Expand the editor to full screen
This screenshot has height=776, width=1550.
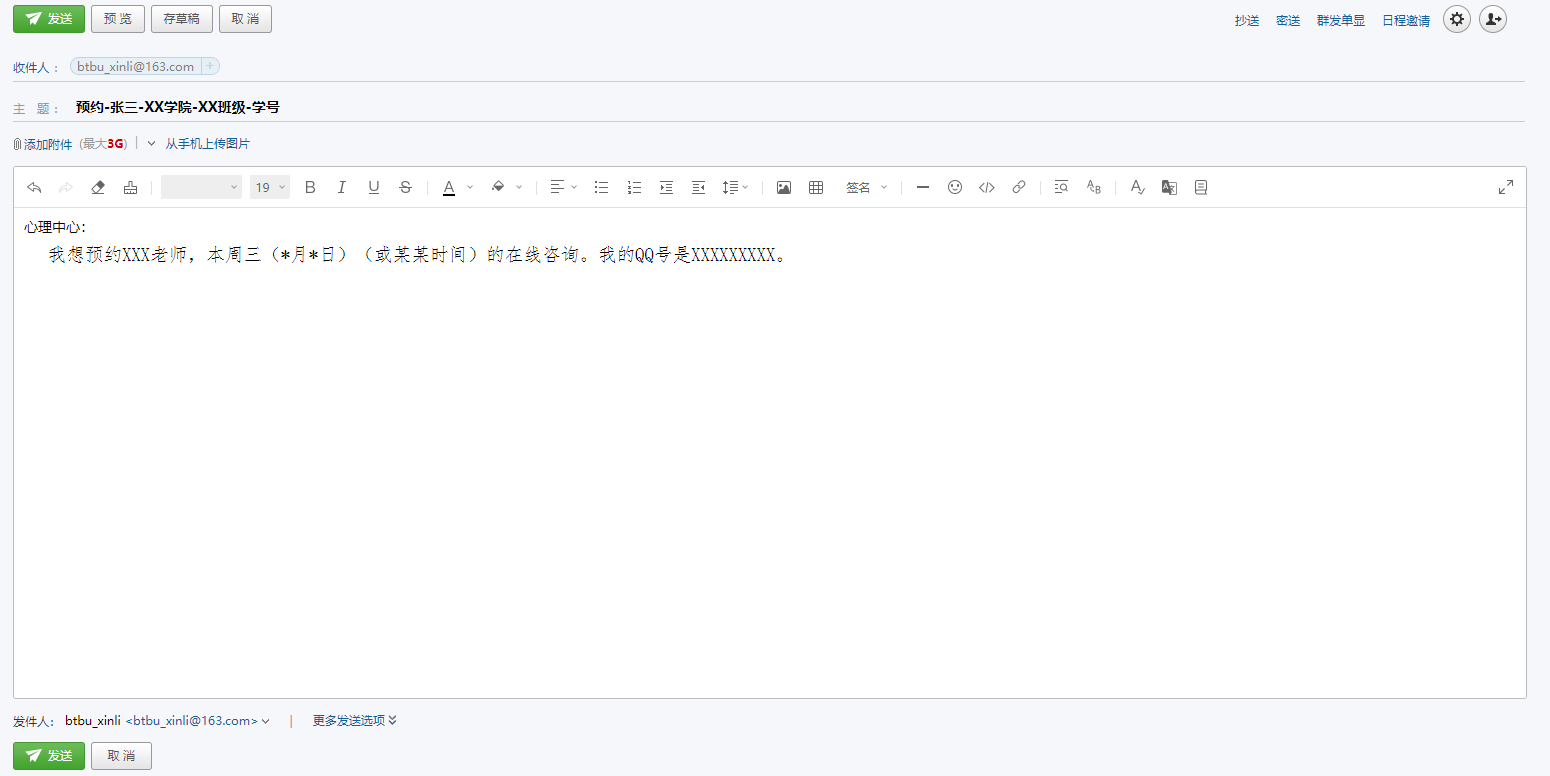click(x=1506, y=187)
